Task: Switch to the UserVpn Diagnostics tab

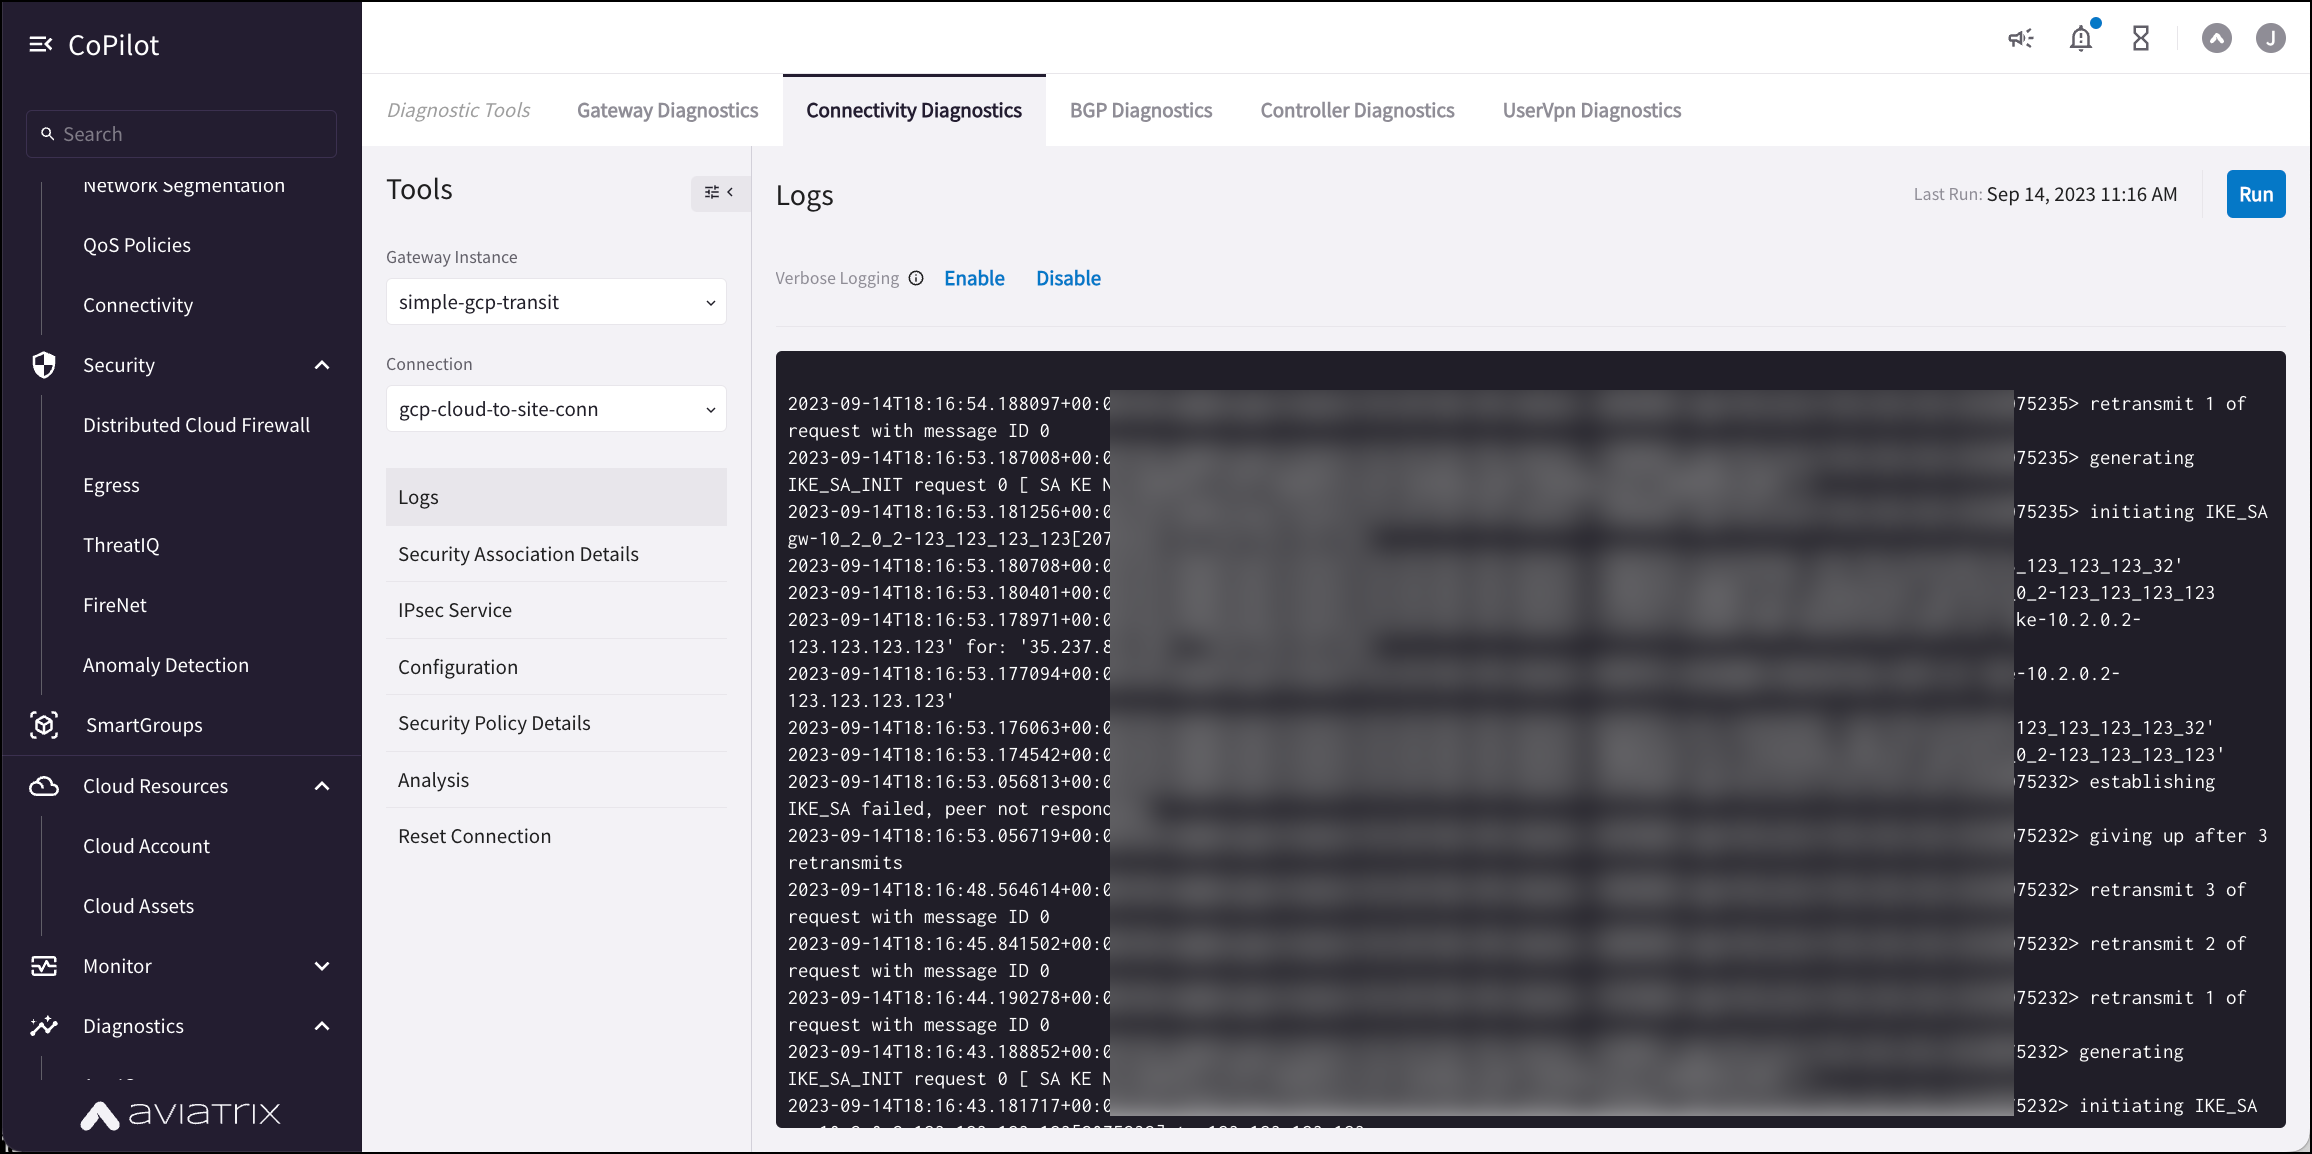Action: [x=1591, y=111]
